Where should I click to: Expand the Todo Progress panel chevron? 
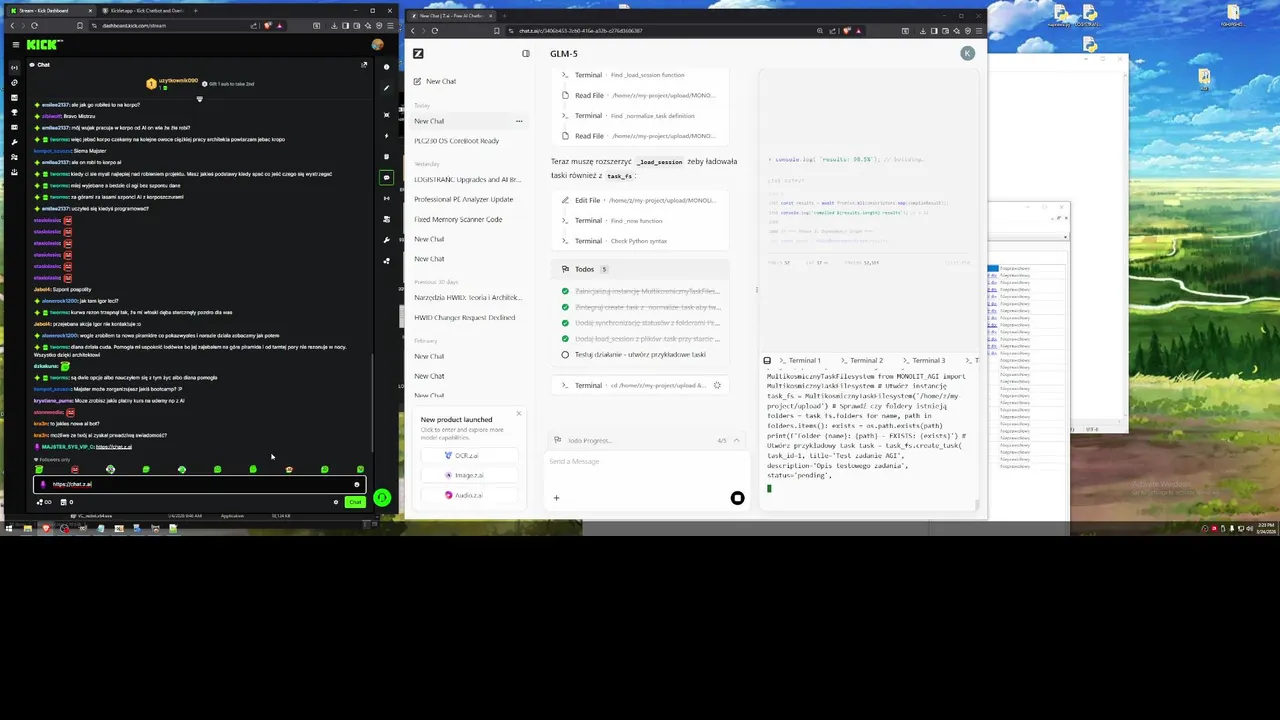point(737,440)
